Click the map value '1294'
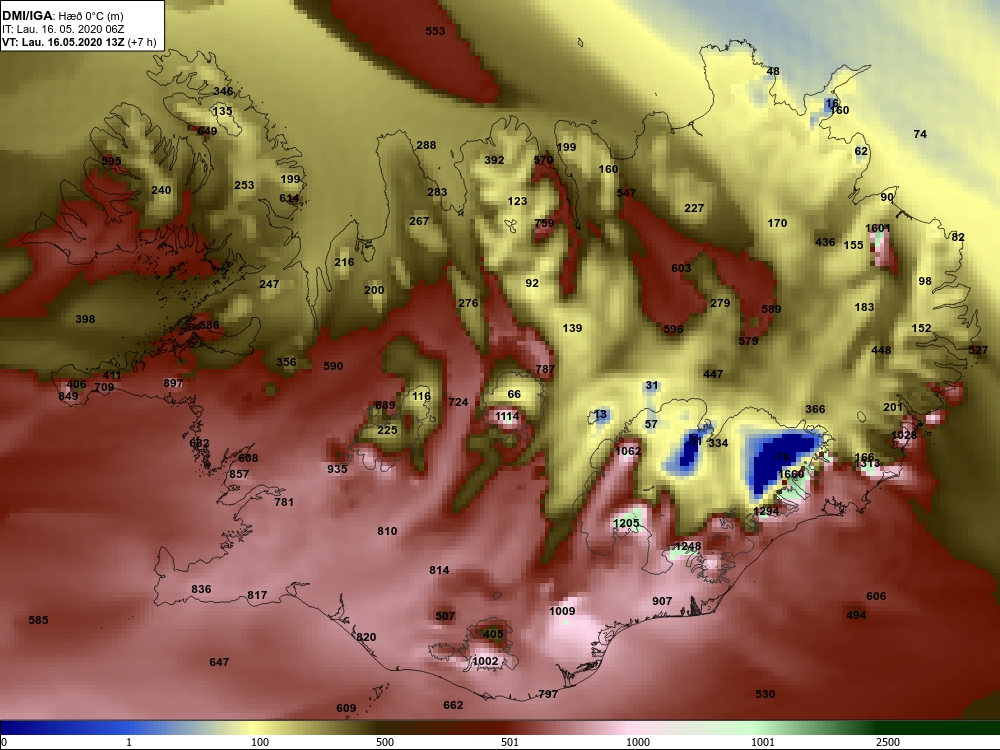Image resolution: width=1000 pixels, height=750 pixels. pyautogui.click(x=766, y=511)
